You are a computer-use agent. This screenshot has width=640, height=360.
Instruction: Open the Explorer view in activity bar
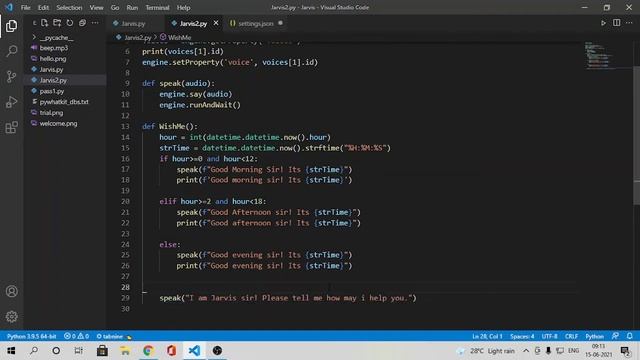pyautogui.click(x=11, y=26)
